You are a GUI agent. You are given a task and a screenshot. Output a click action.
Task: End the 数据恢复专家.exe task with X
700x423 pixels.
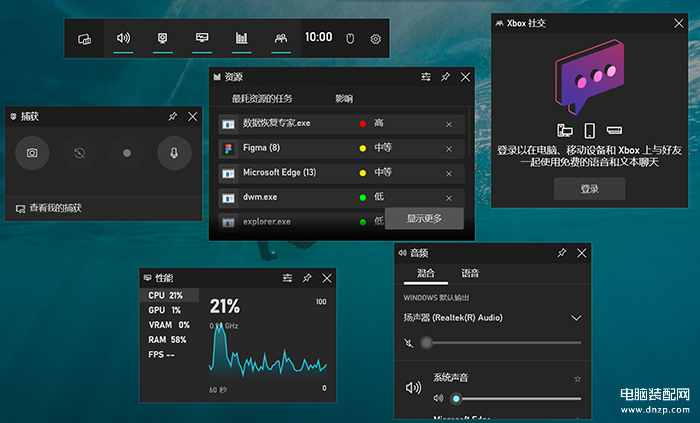pyautogui.click(x=449, y=124)
